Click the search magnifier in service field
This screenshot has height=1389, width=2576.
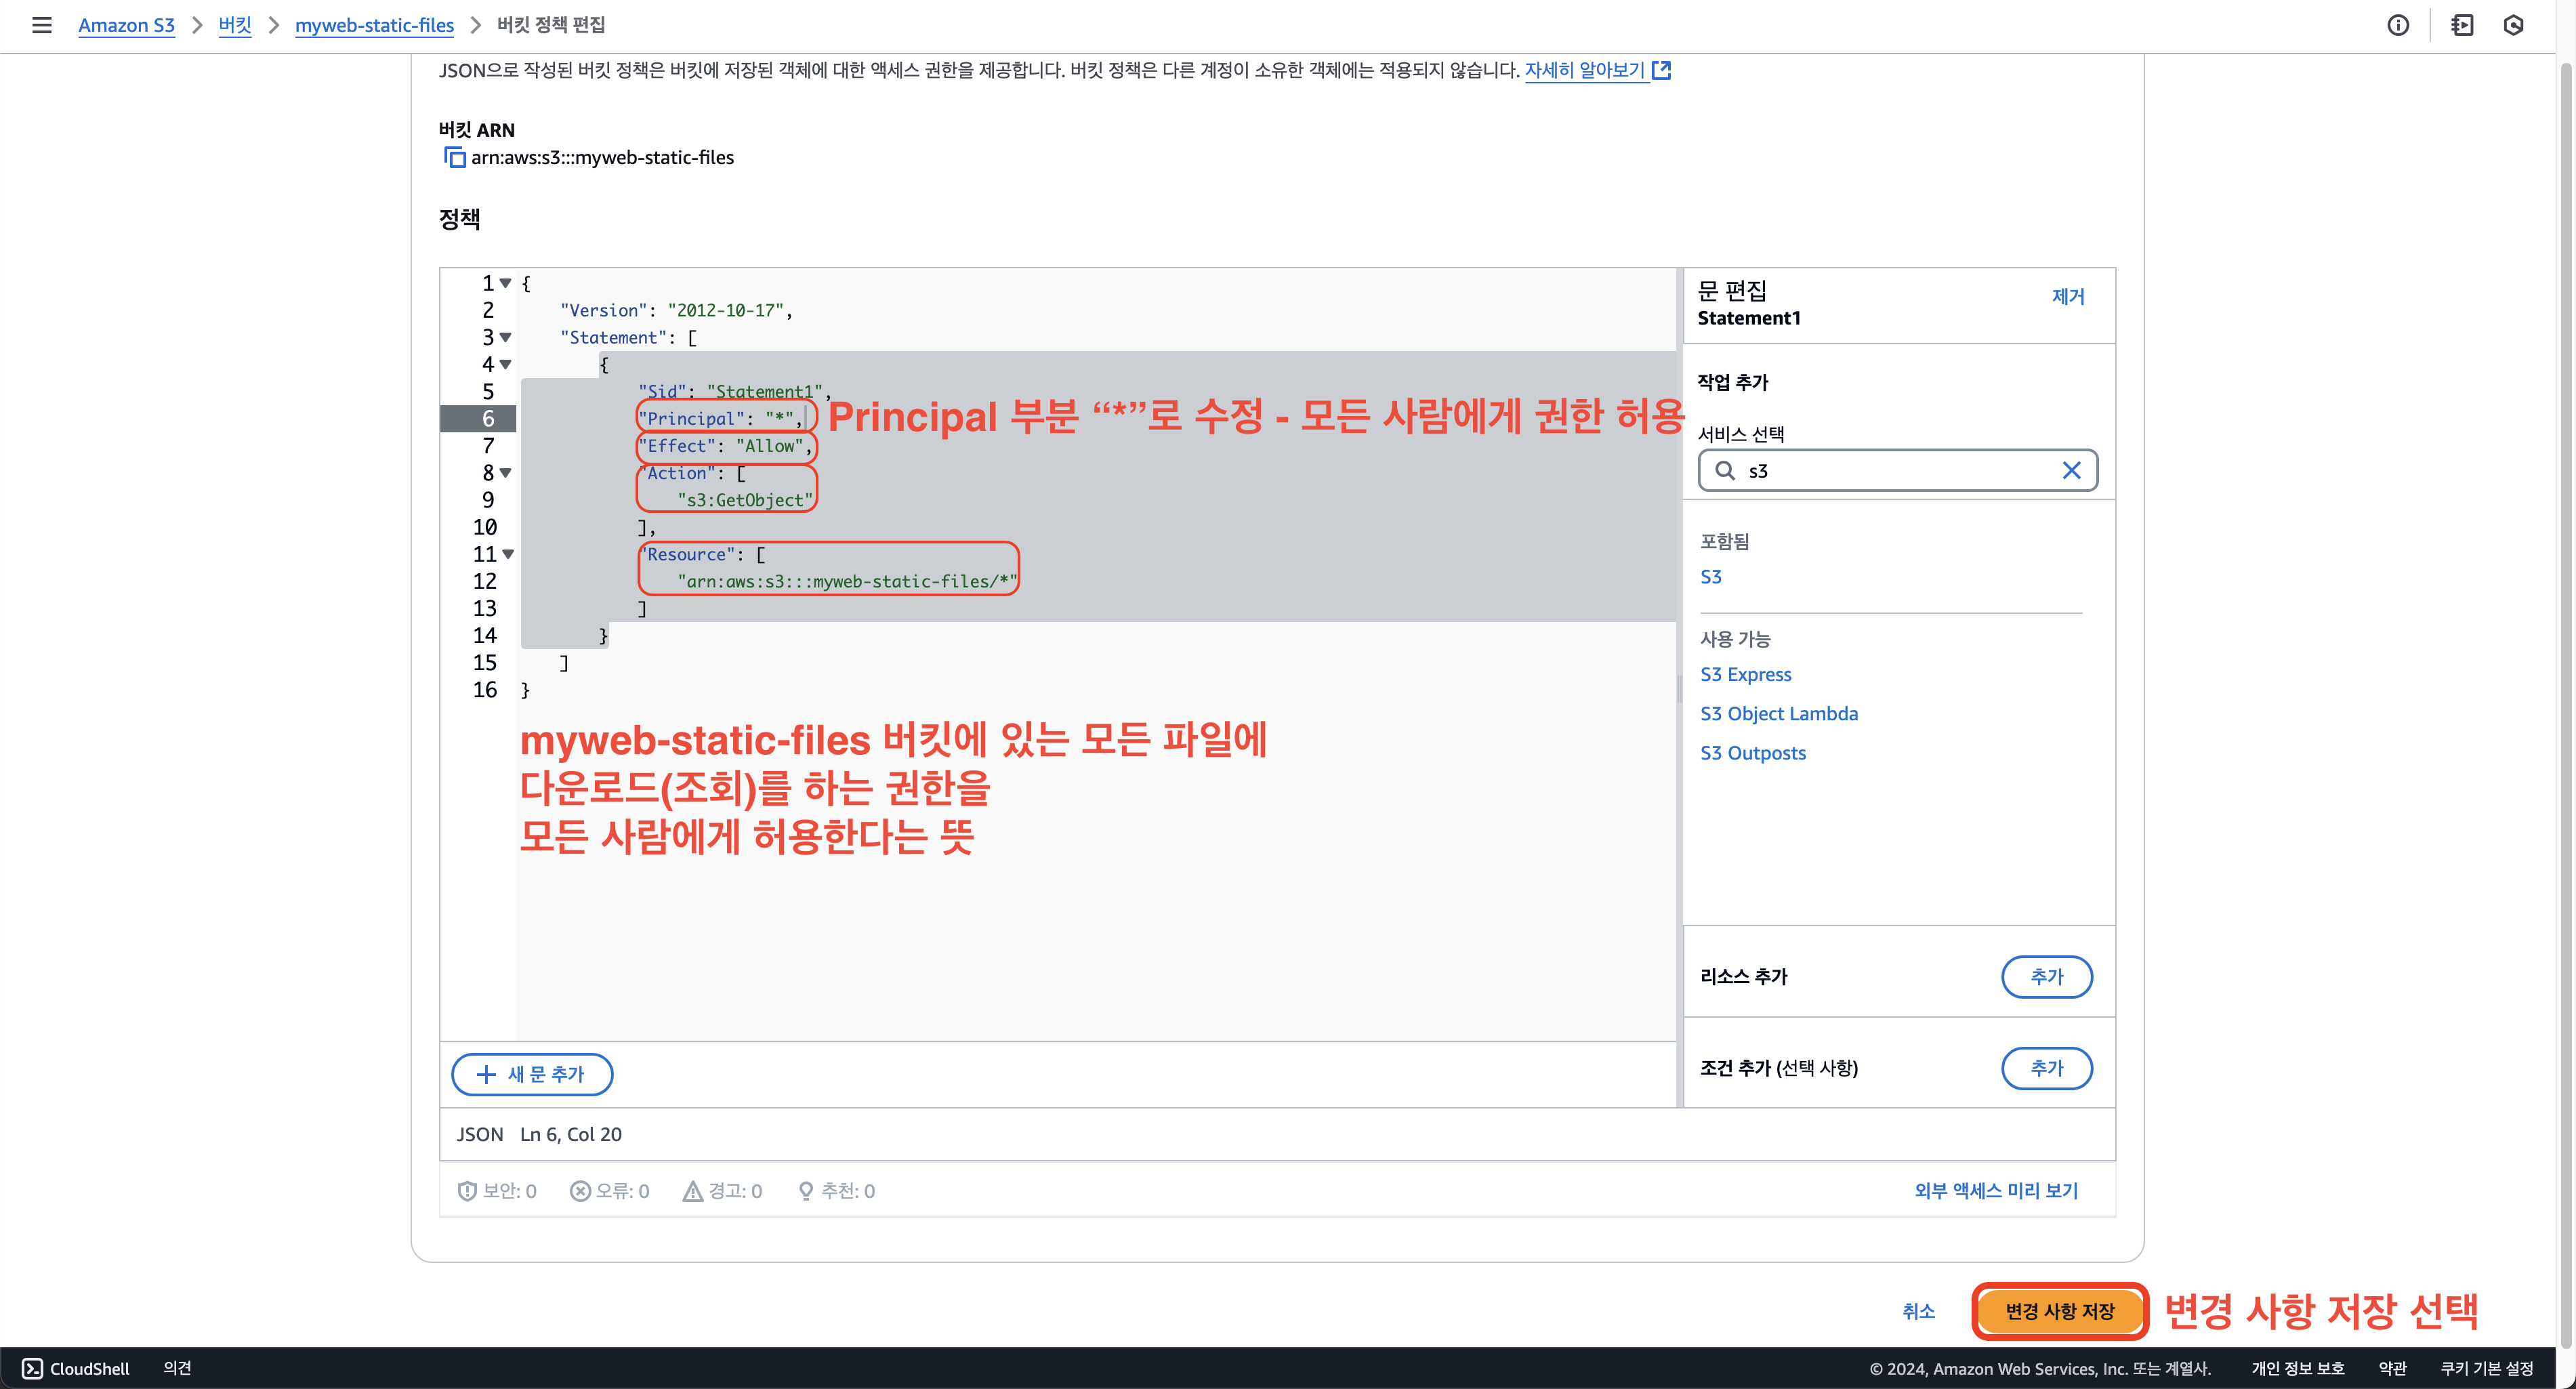(x=1725, y=471)
